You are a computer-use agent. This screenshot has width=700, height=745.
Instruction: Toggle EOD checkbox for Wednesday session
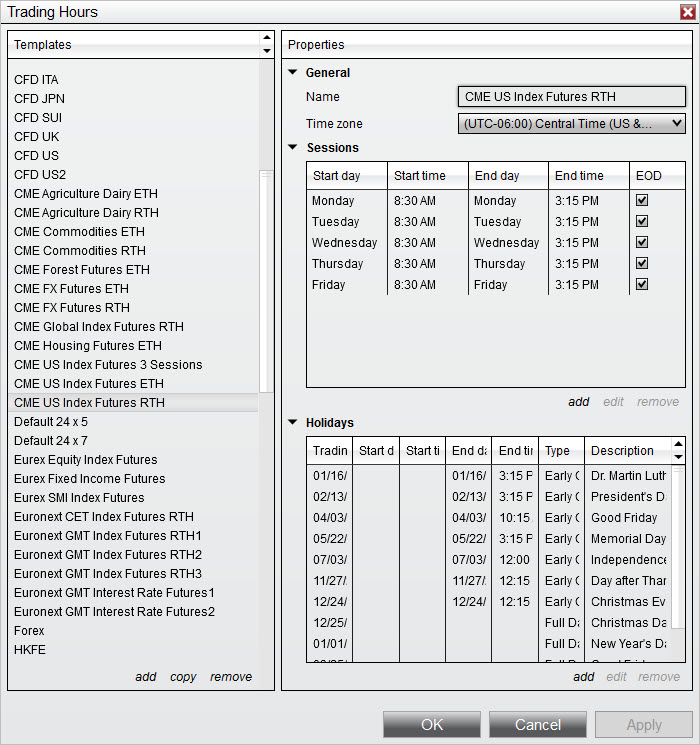[642, 242]
